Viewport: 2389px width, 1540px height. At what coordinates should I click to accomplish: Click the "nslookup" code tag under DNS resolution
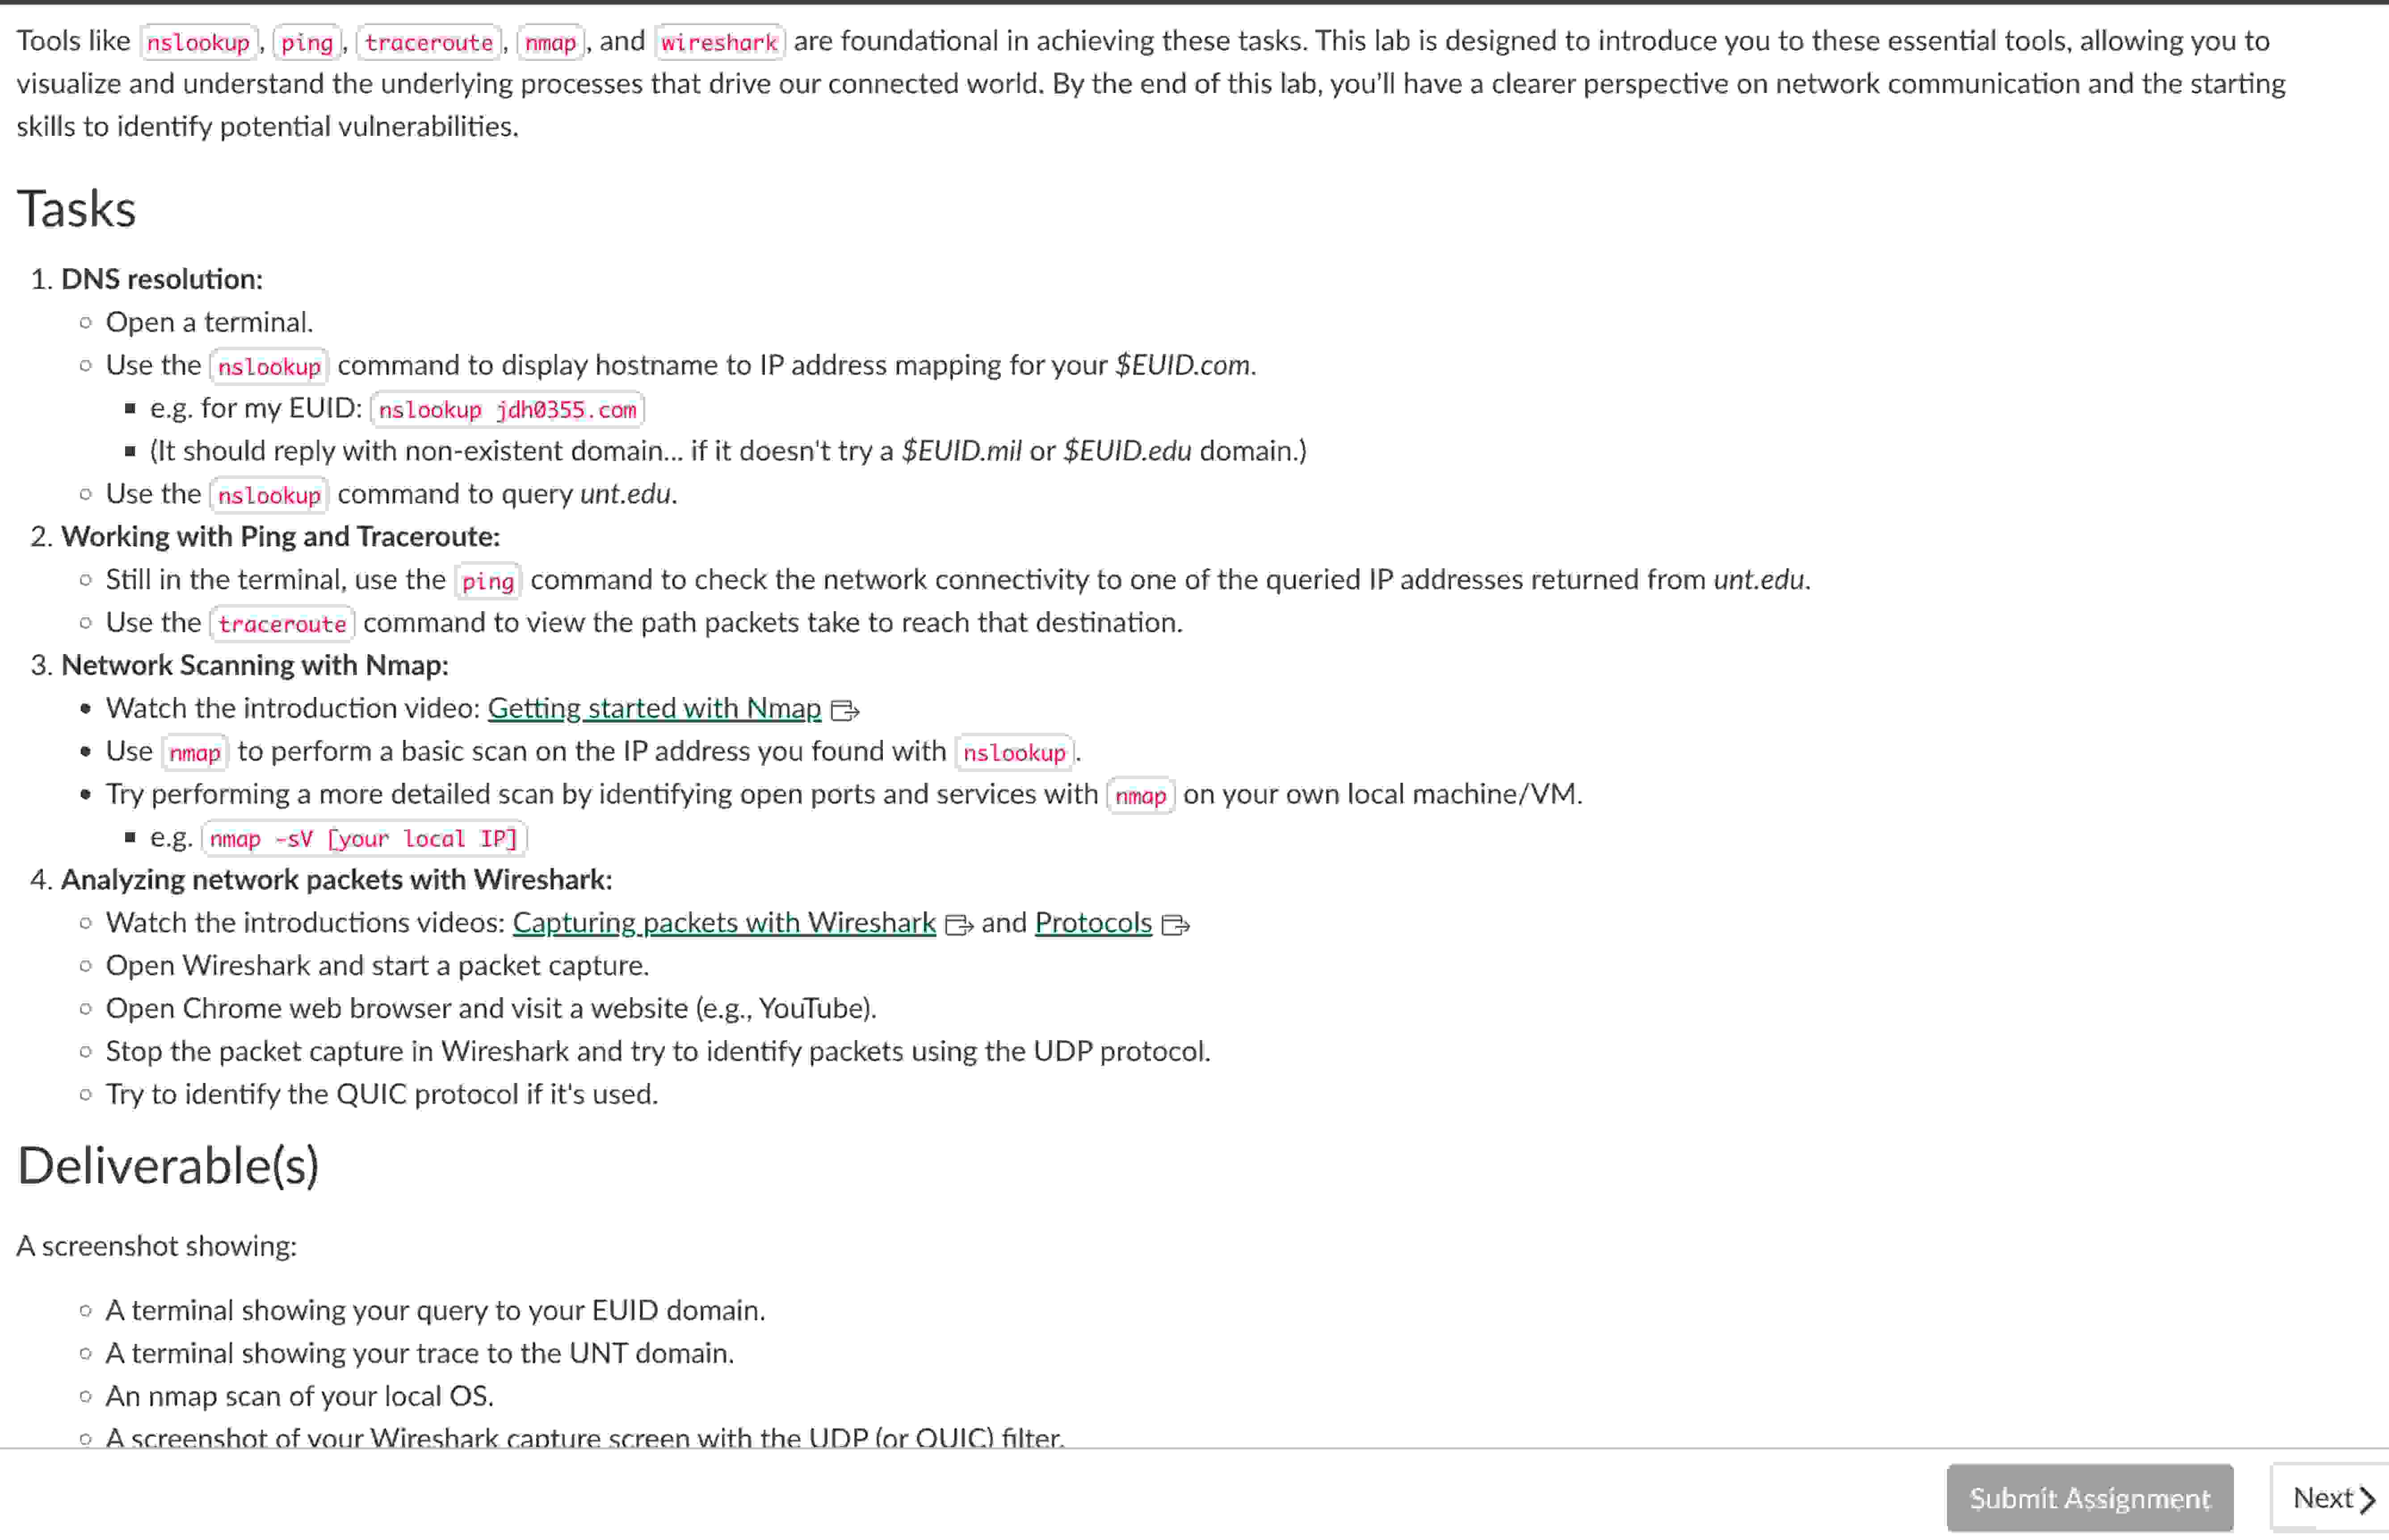[268, 365]
